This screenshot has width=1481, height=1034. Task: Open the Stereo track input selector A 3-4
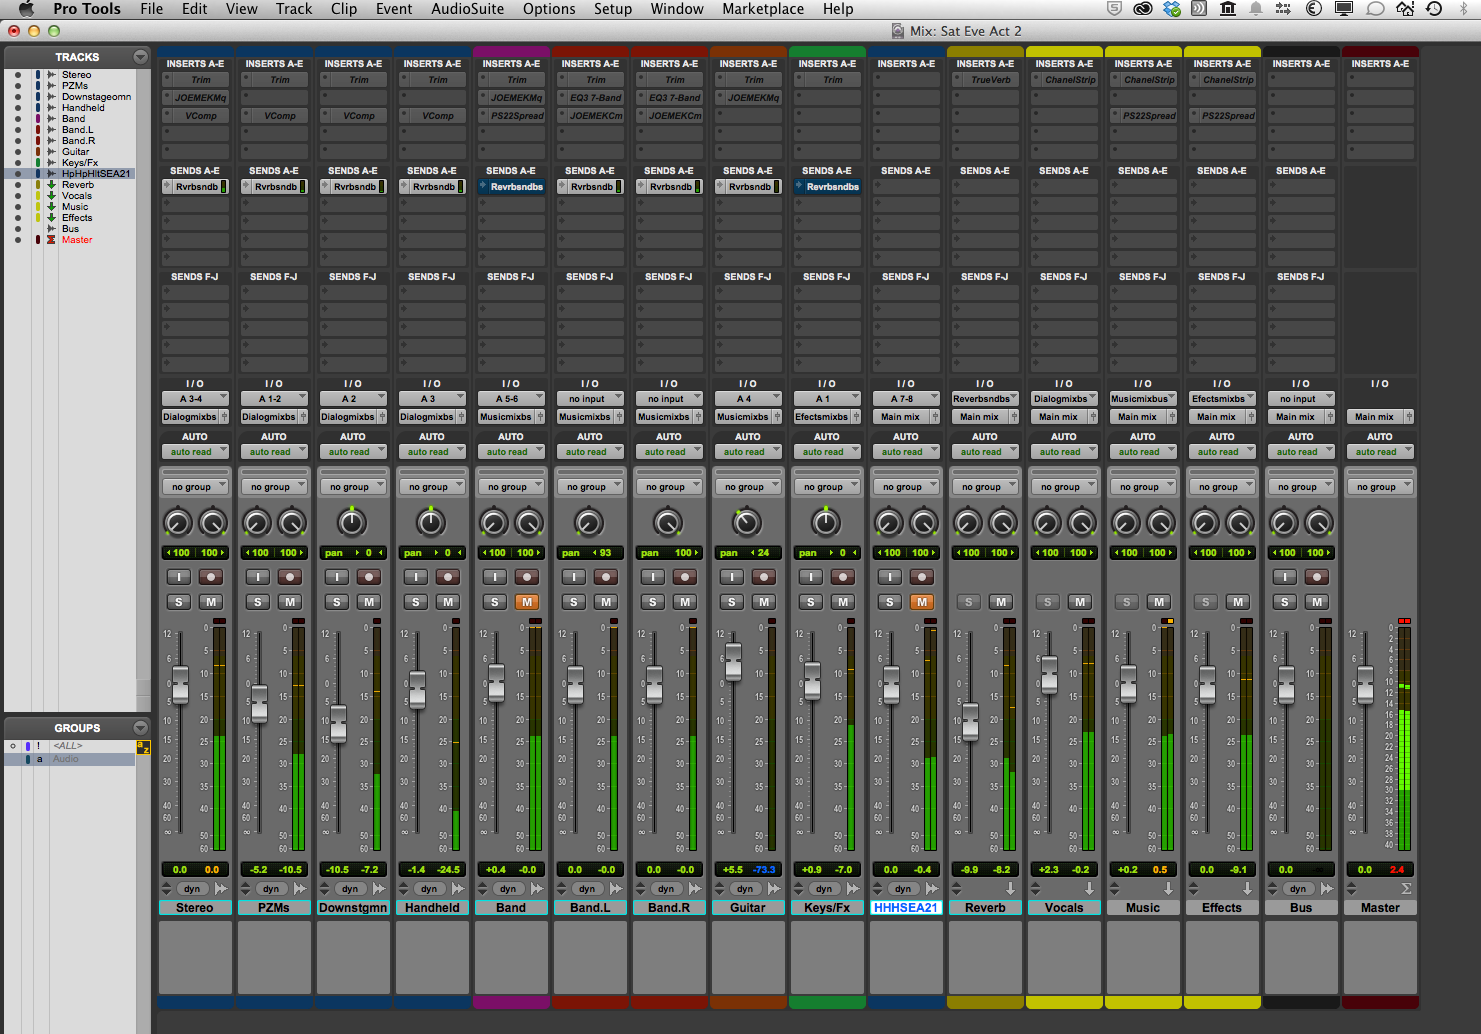point(195,399)
